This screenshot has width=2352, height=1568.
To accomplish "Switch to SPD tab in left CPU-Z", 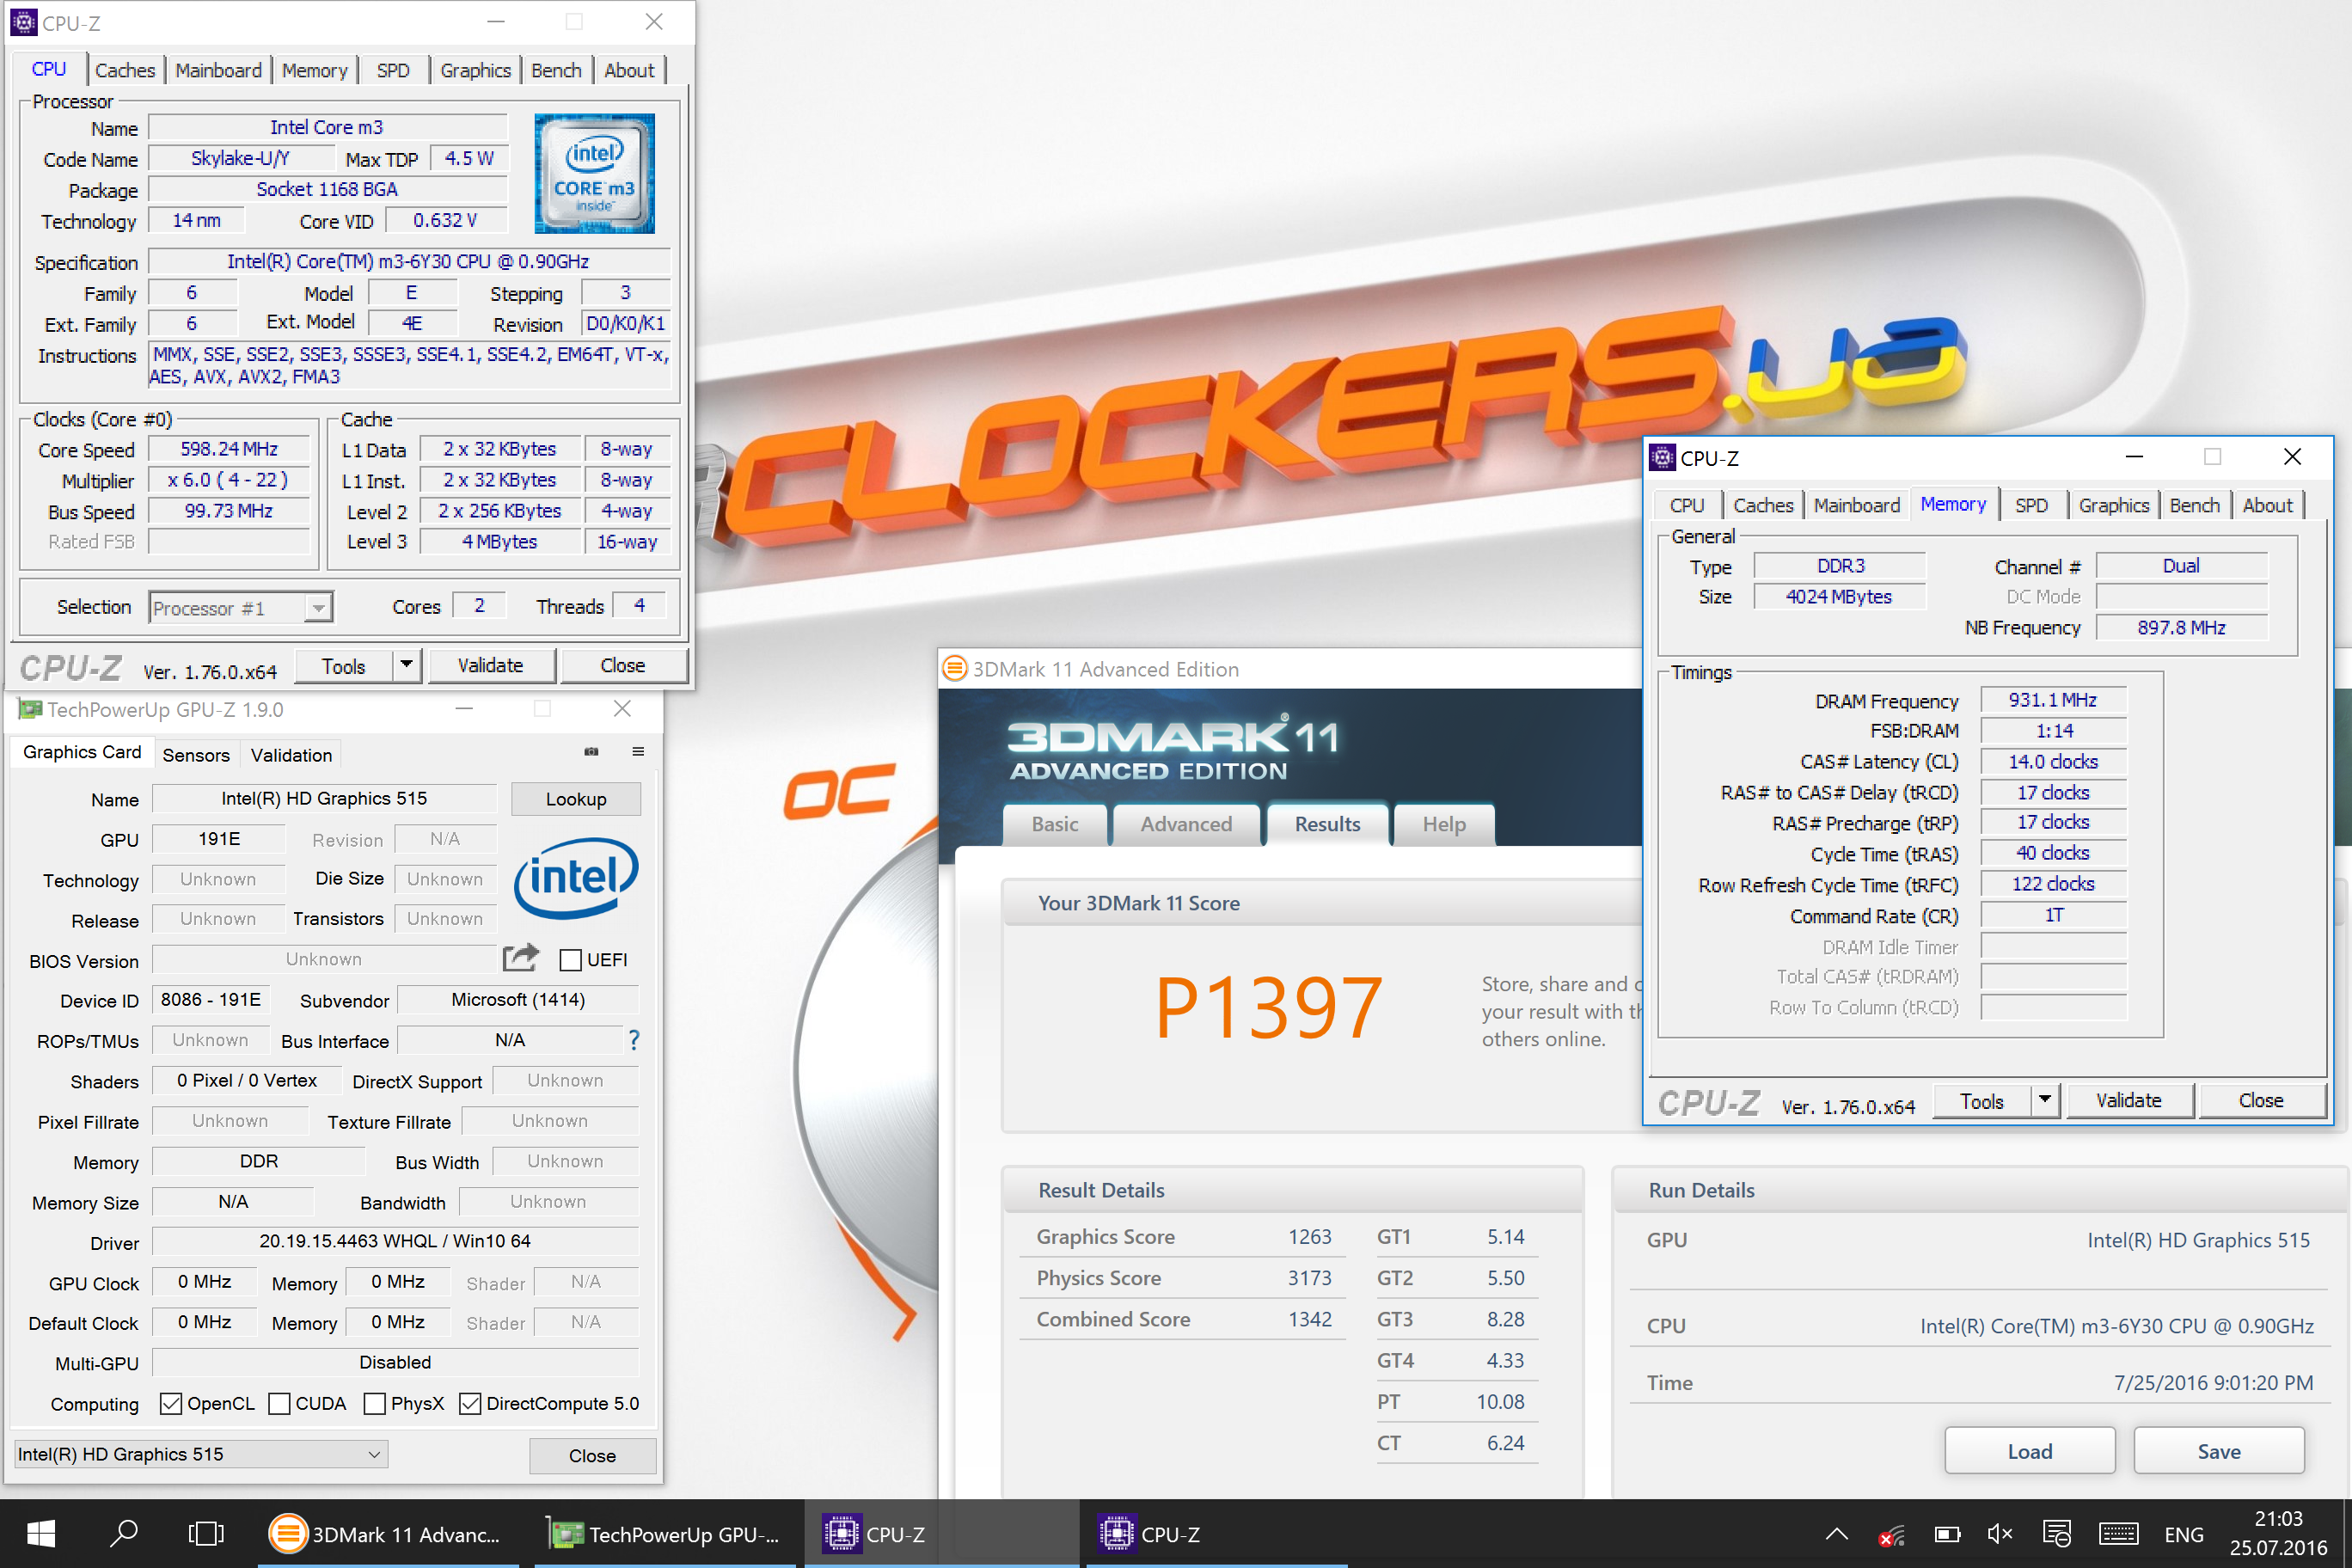I will [393, 70].
